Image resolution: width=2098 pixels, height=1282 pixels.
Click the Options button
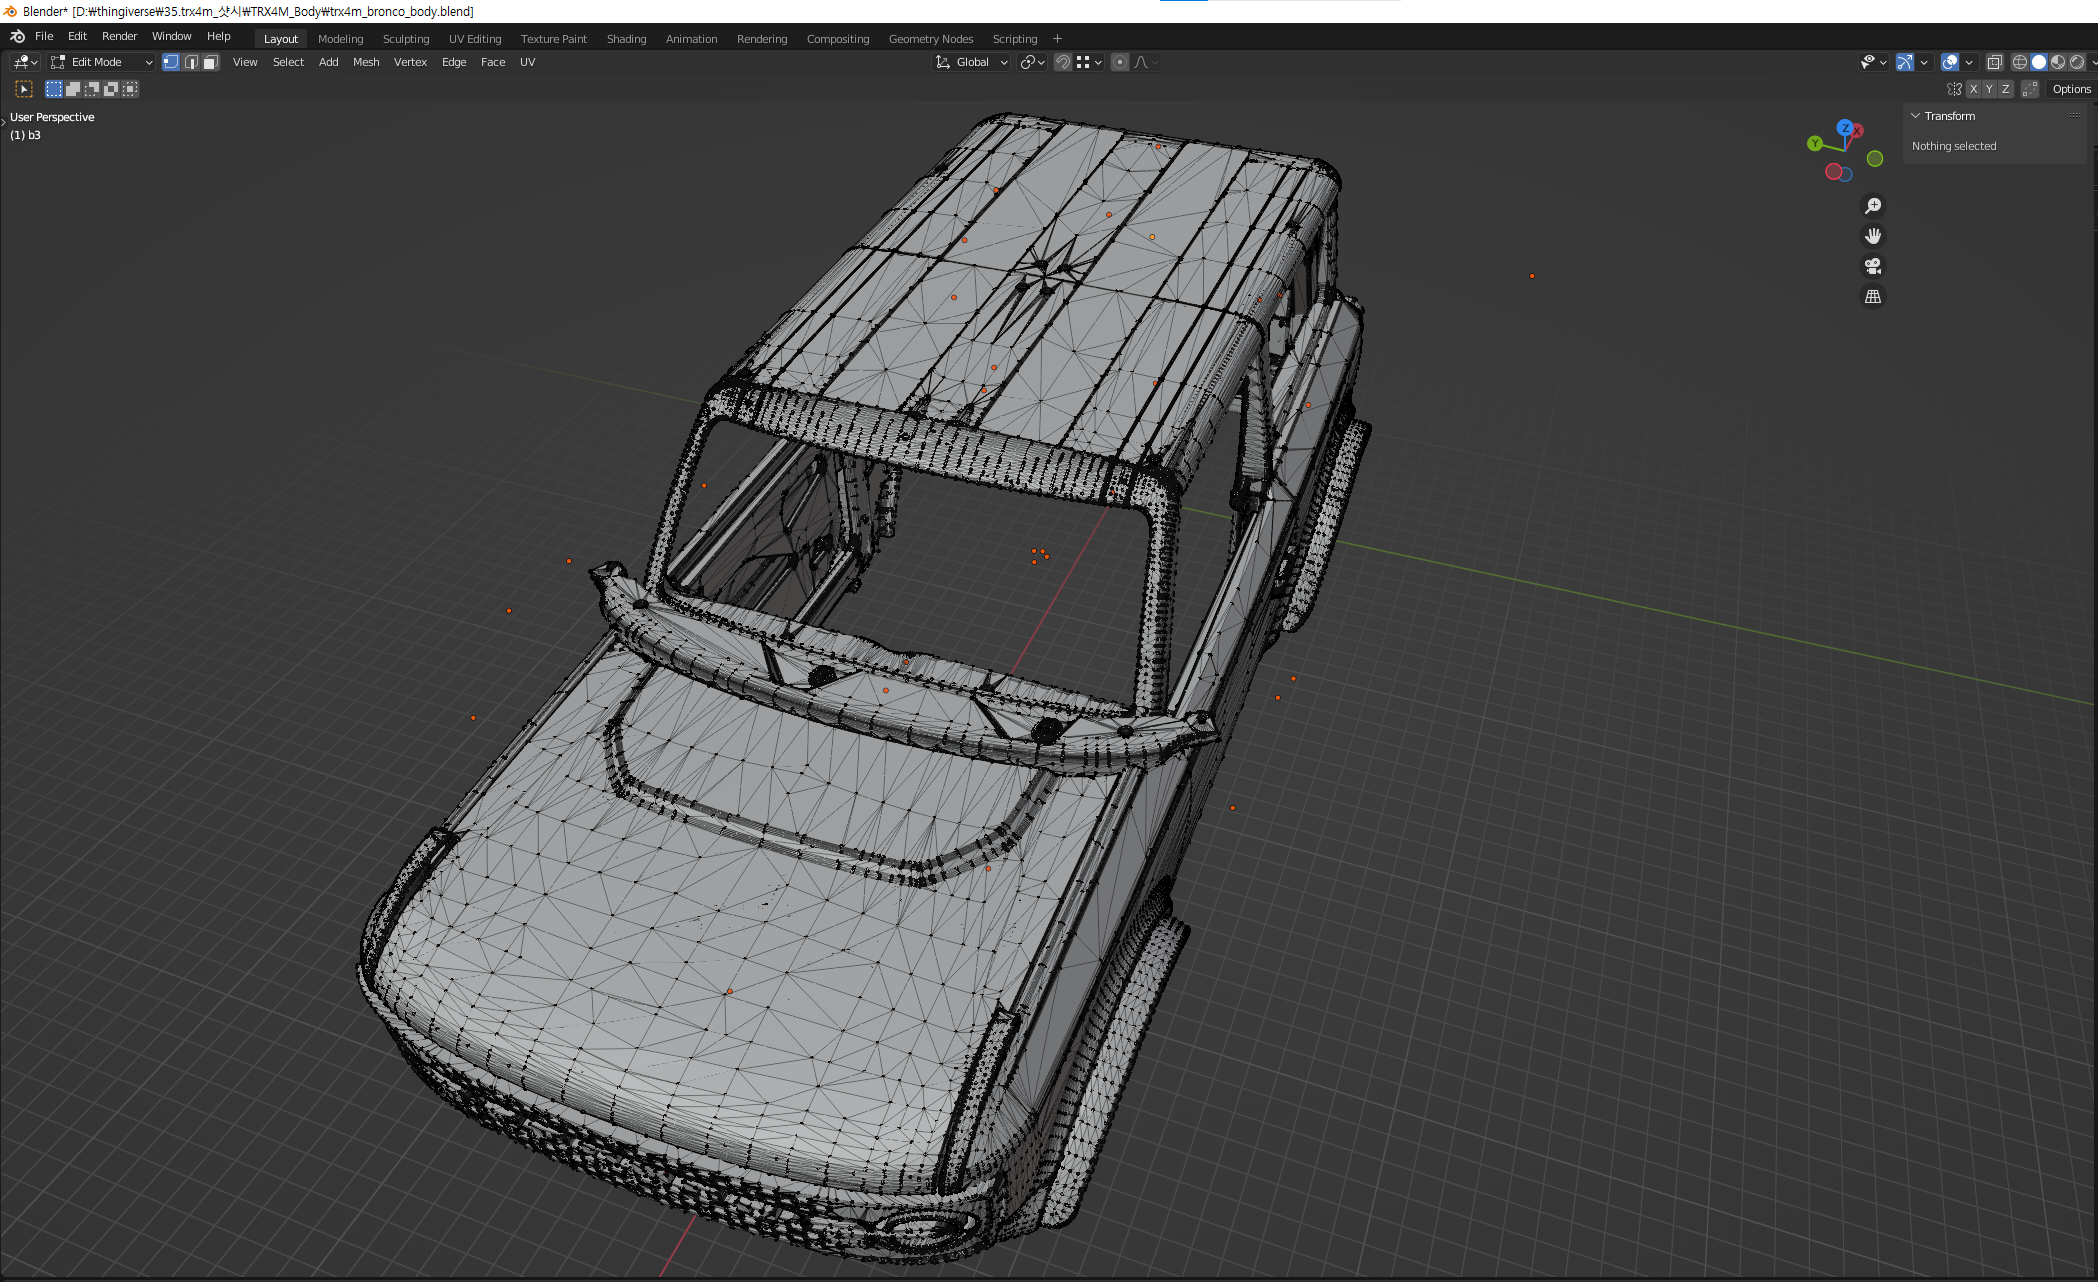pos(2071,89)
